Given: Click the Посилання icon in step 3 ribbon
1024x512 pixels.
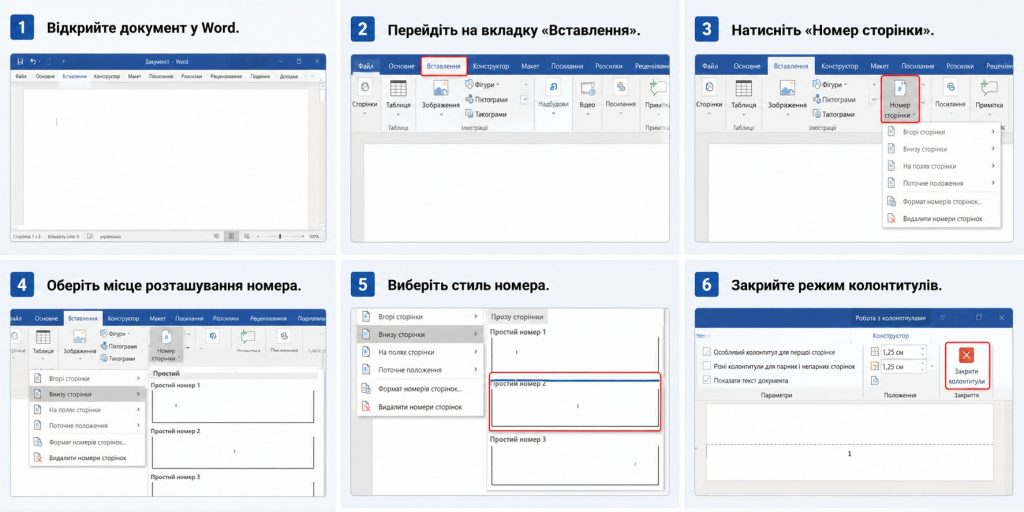Looking at the screenshot, I should [950, 88].
